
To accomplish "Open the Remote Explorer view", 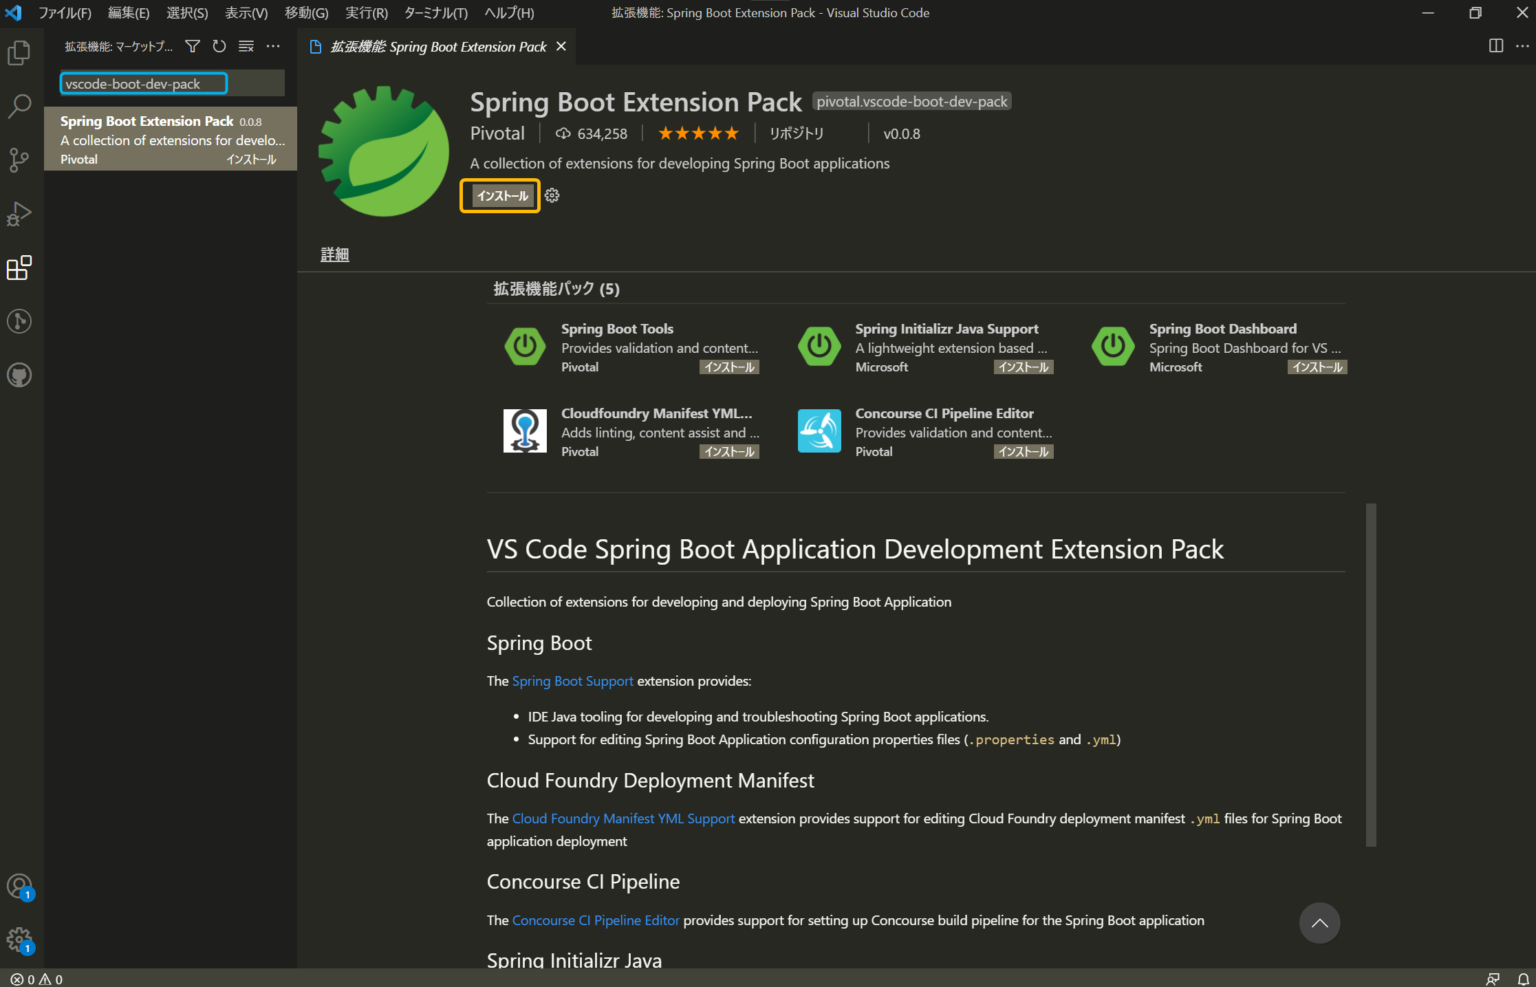I will coord(19,321).
